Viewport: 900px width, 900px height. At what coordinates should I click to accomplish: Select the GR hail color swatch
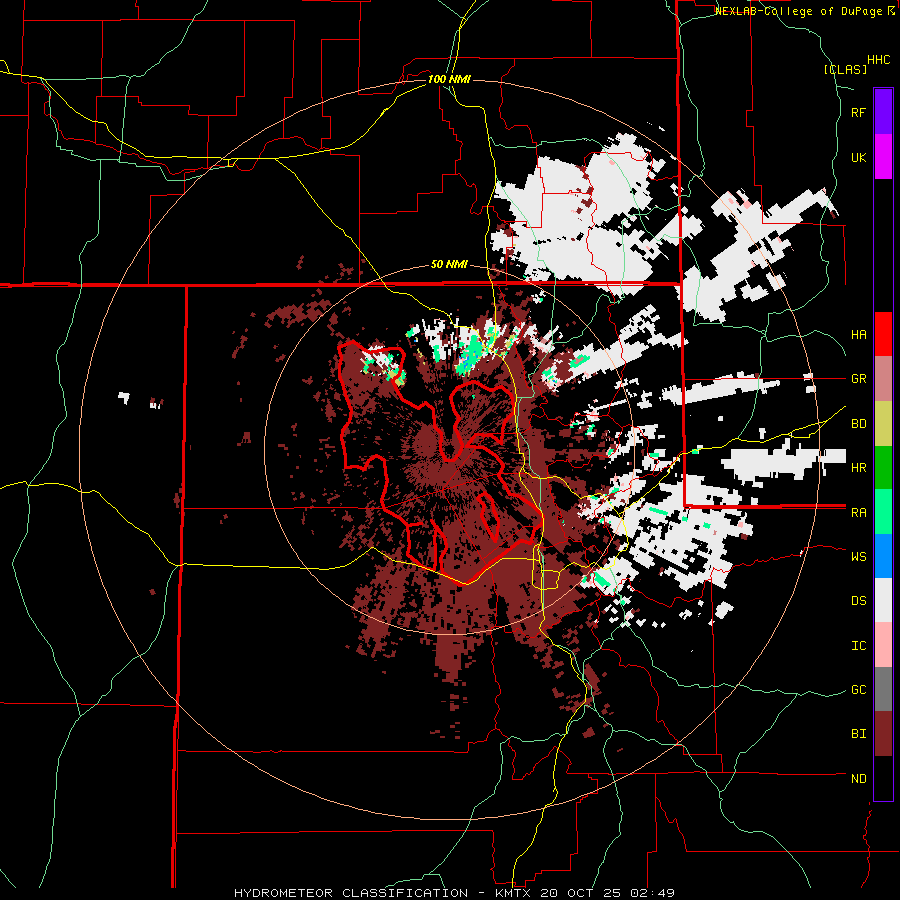(883, 379)
